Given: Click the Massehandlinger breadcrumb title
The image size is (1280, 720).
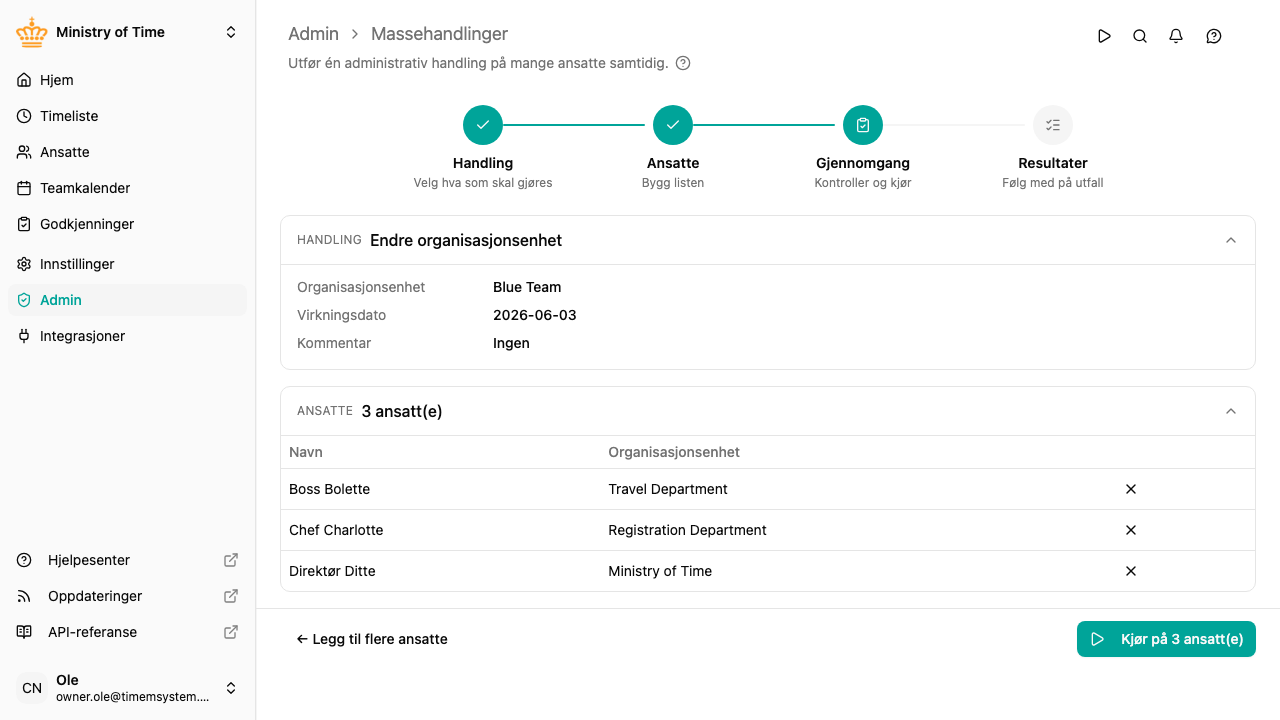Looking at the screenshot, I should tap(440, 34).
